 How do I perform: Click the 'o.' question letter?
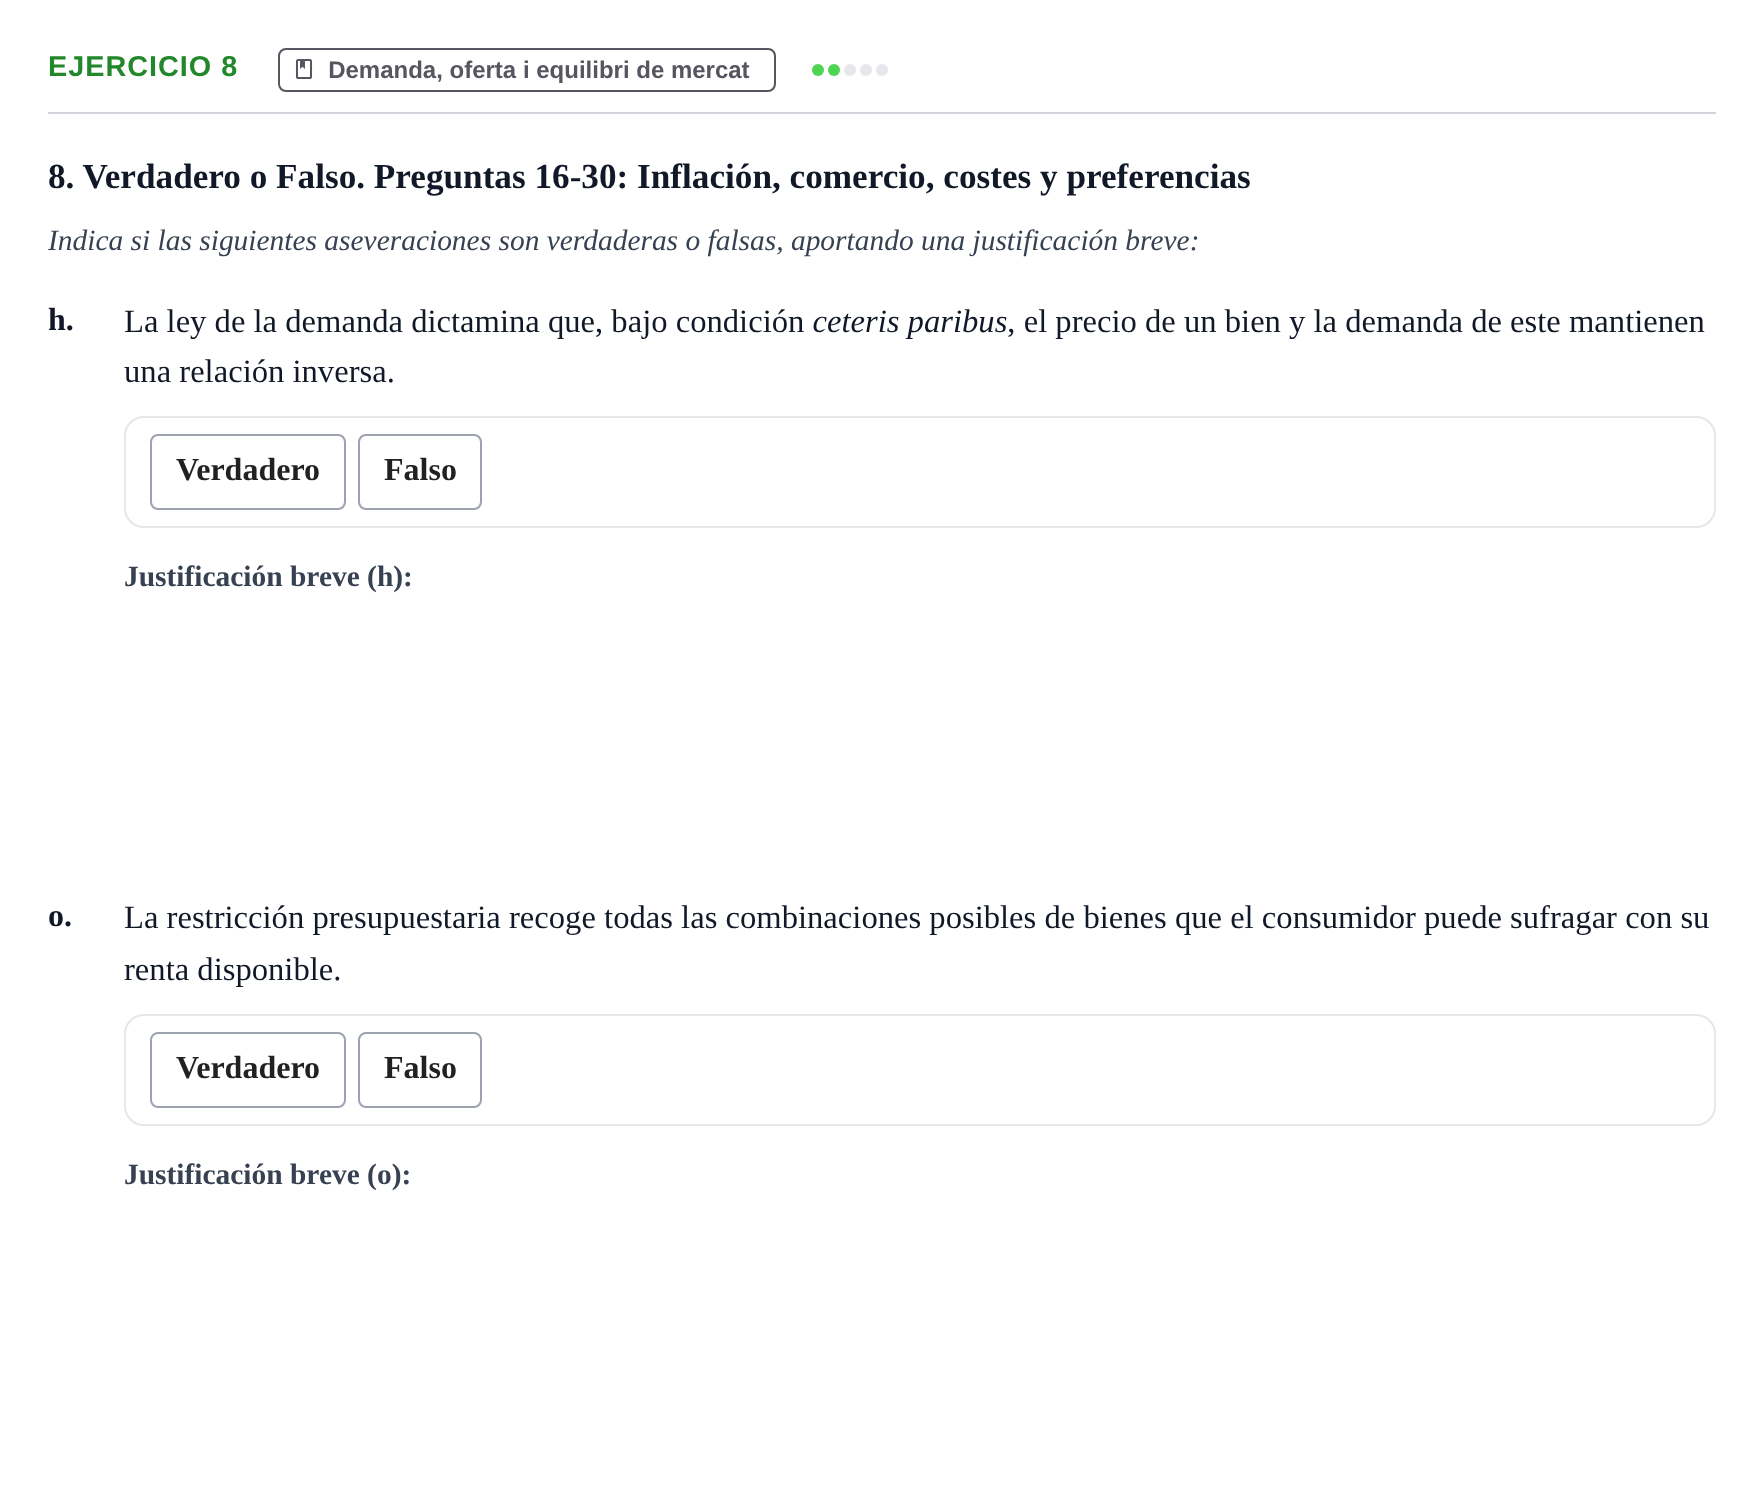(x=60, y=916)
